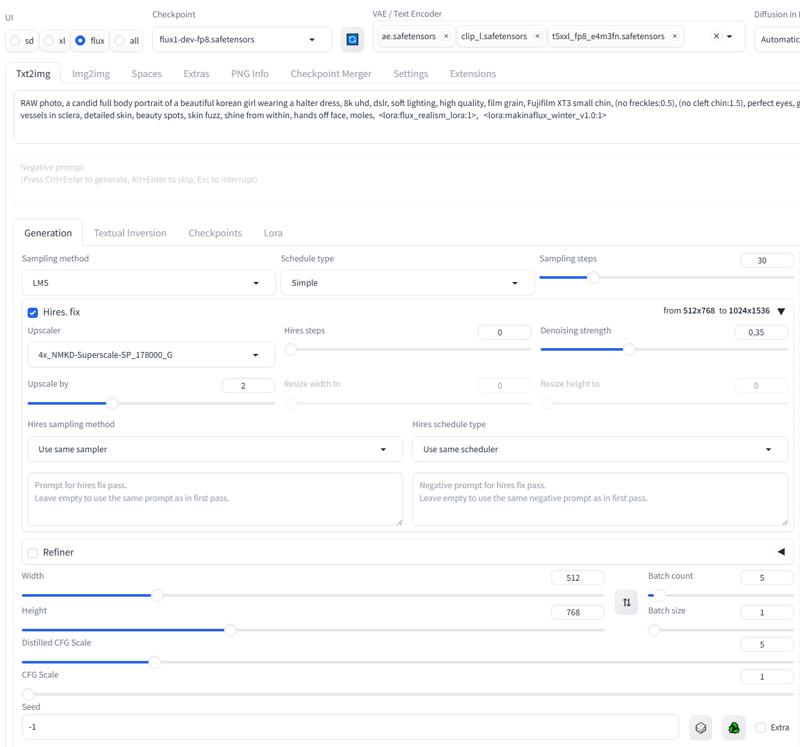Select the xl UI radio button
The image size is (800, 747).
pos(49,40)
